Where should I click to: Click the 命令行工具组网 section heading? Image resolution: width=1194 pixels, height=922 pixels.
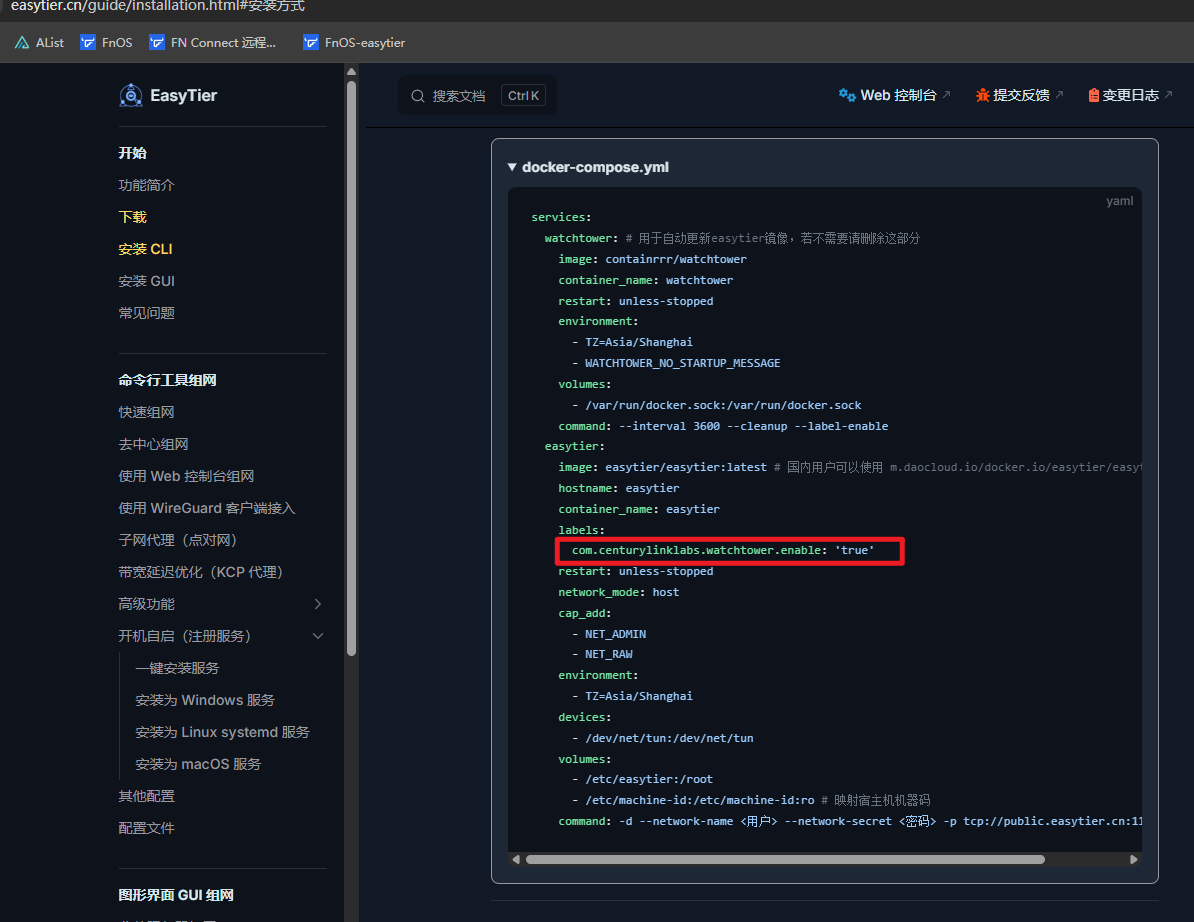pos(168,380)
